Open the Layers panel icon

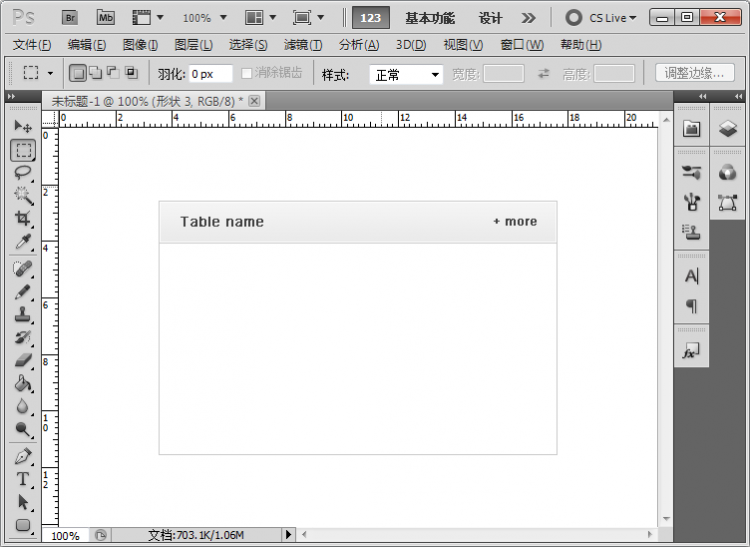pos(728,128)
